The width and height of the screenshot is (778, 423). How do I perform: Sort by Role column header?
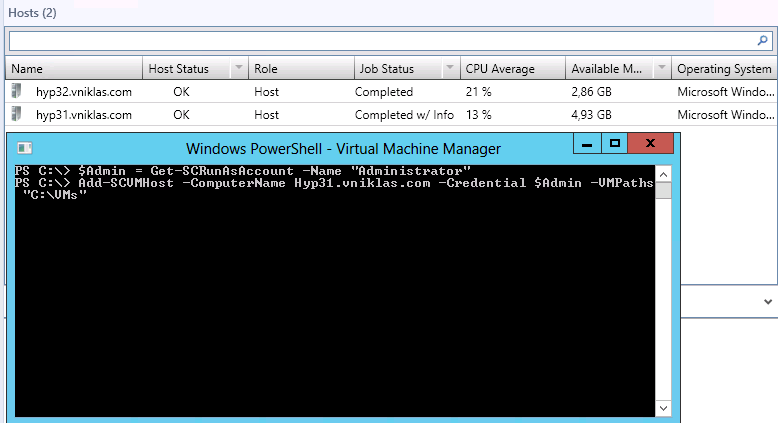301,68
